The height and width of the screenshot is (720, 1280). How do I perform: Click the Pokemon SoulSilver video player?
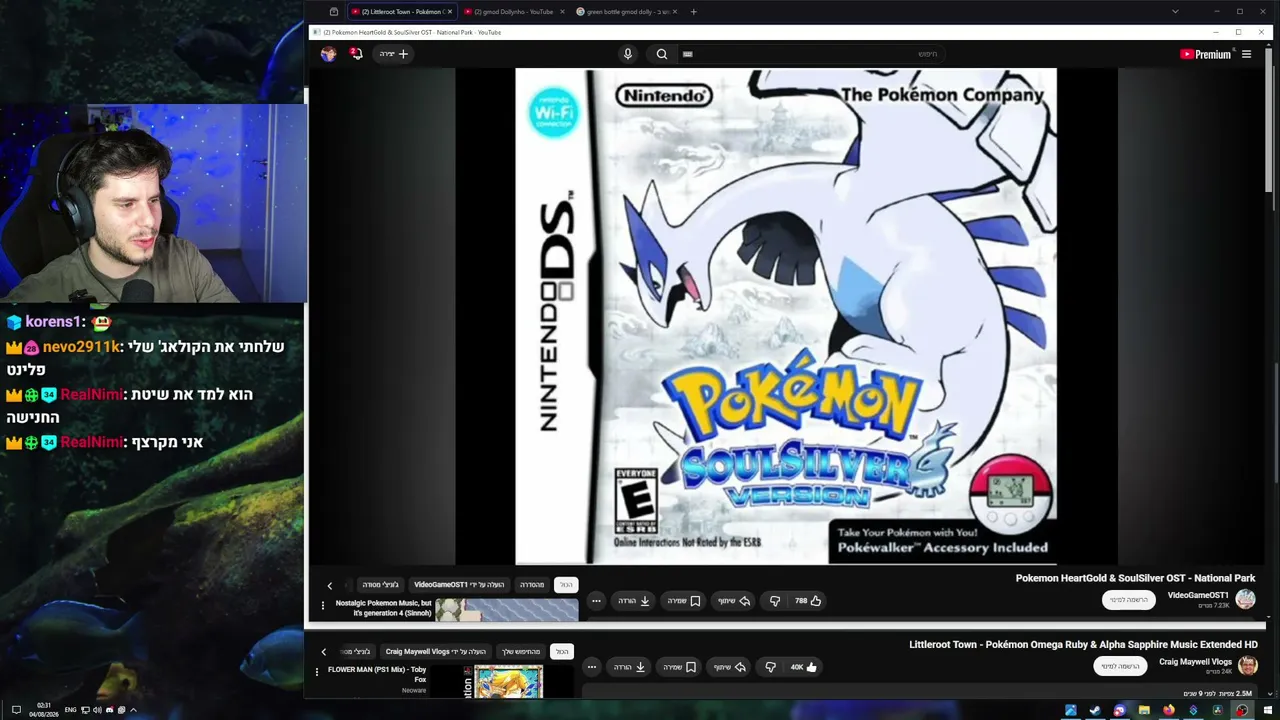coord(786,316)
